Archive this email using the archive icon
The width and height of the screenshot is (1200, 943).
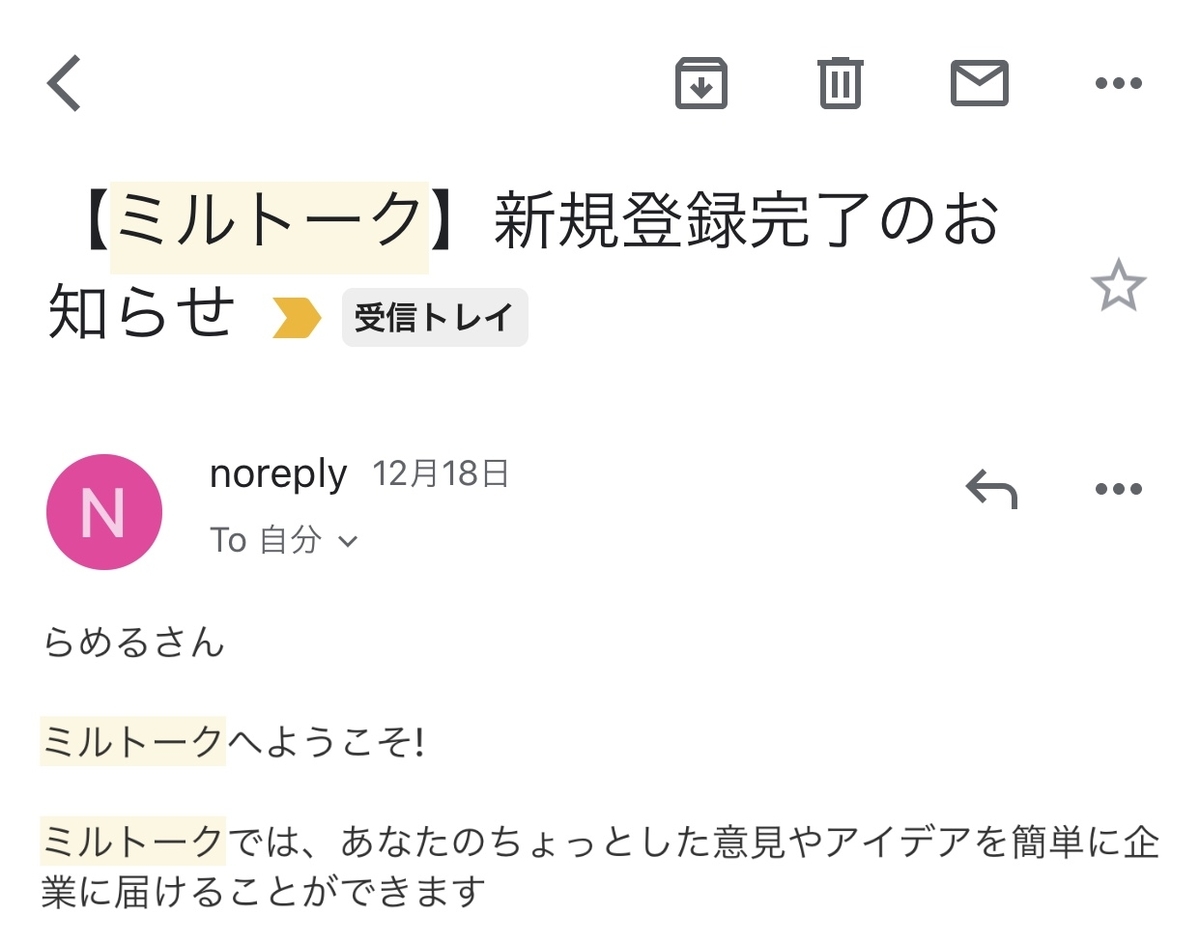click(x=702, y=84)
